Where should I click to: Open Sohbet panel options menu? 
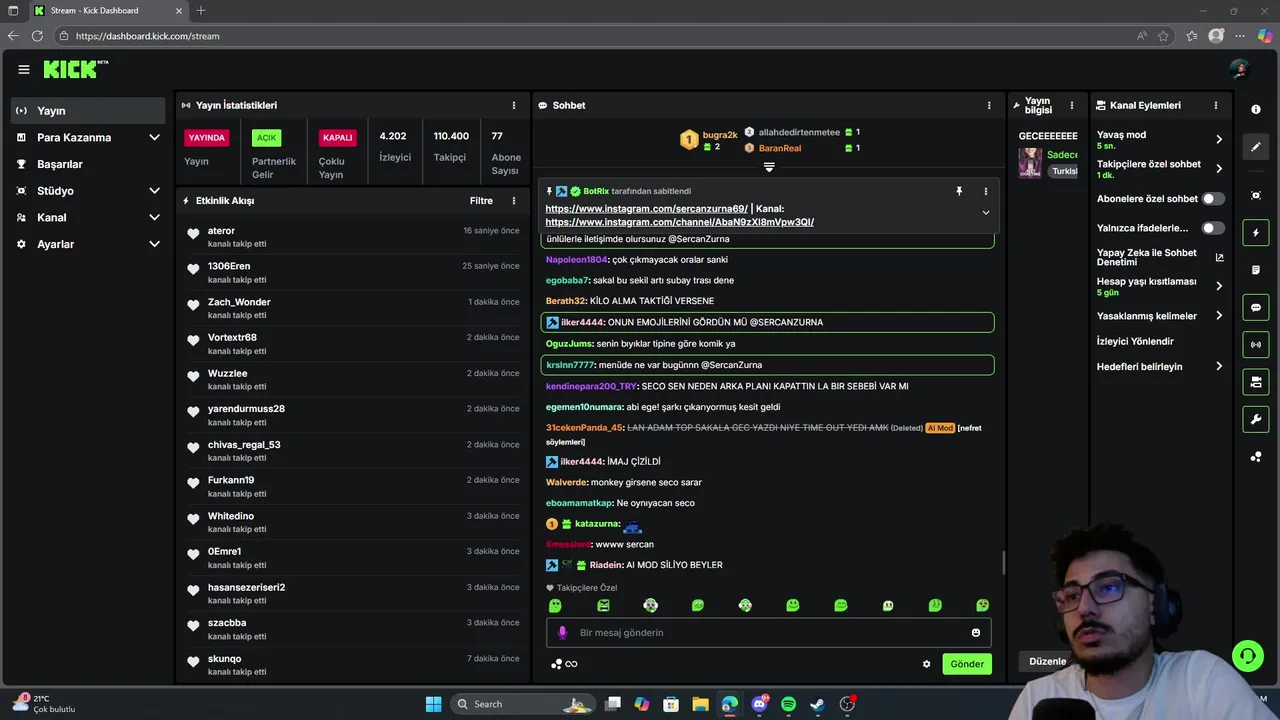989,105
